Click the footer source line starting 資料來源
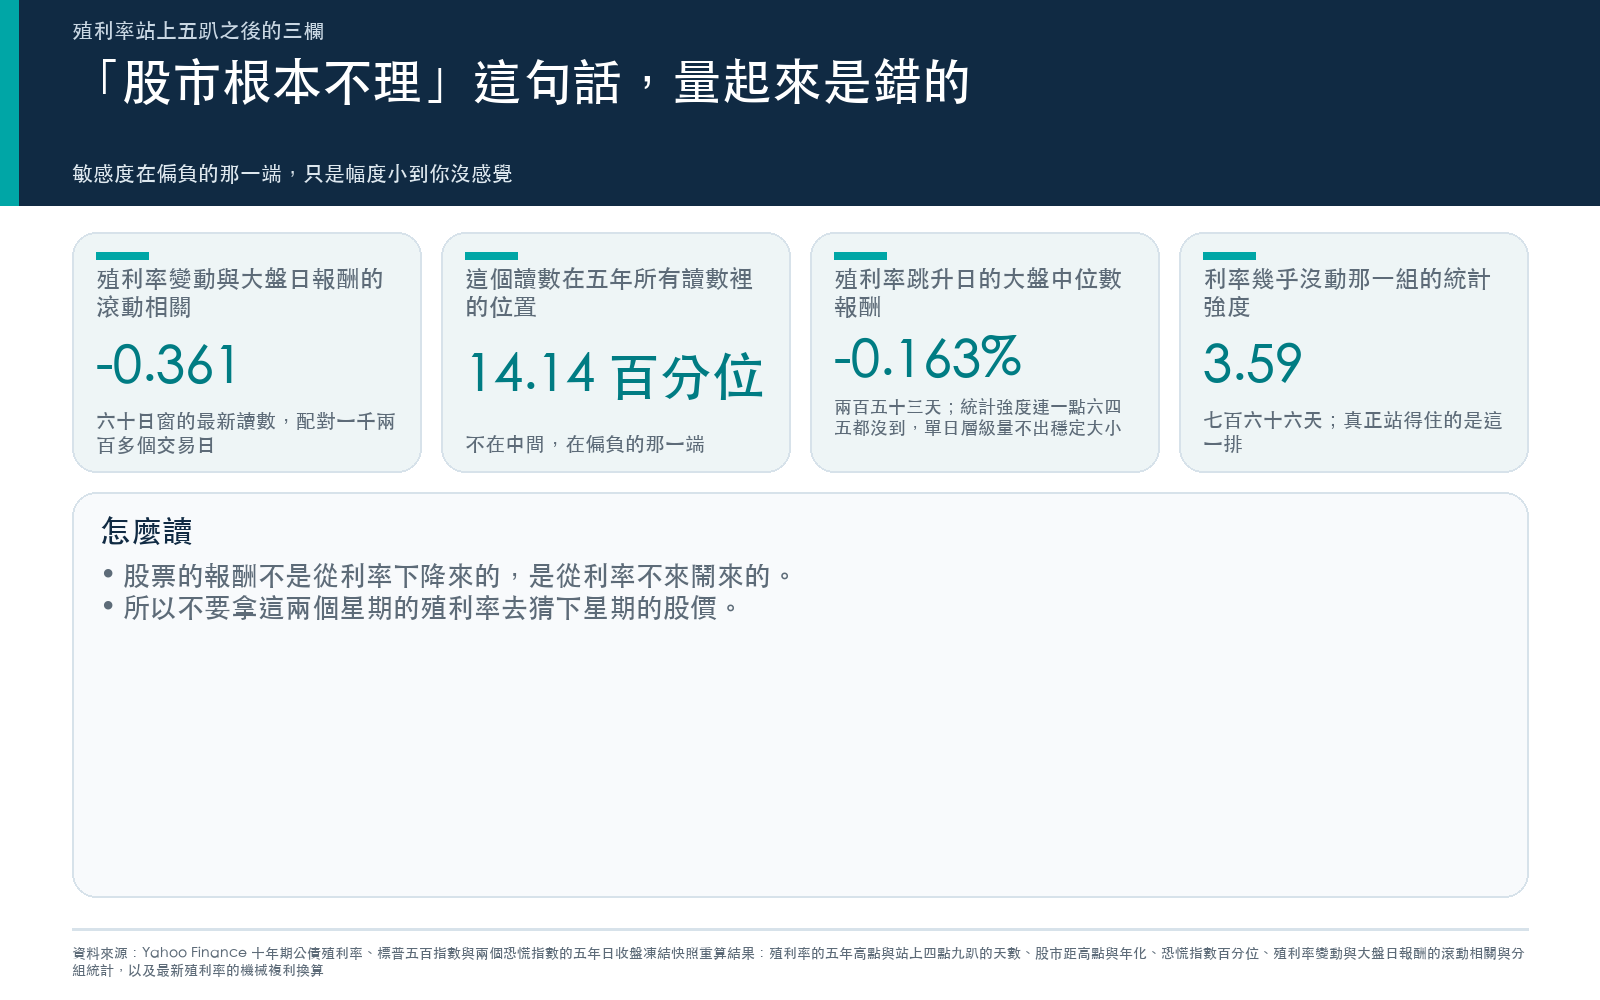 [x=798, y=962]
